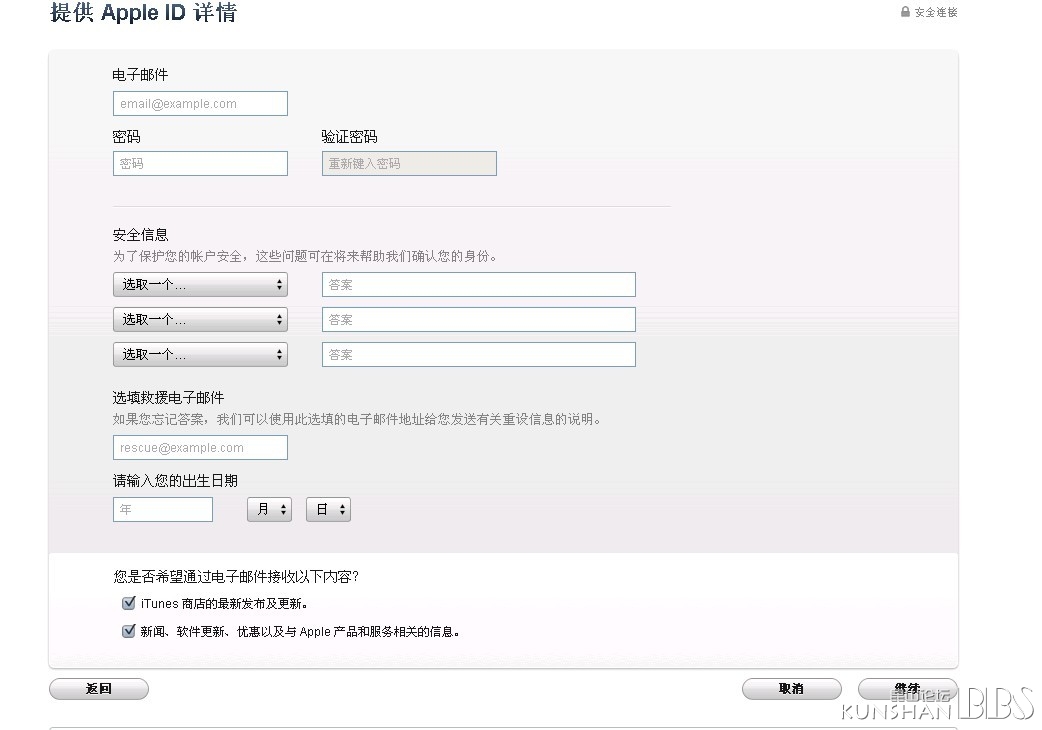Click the third 答案 answer field

[478, 355]
